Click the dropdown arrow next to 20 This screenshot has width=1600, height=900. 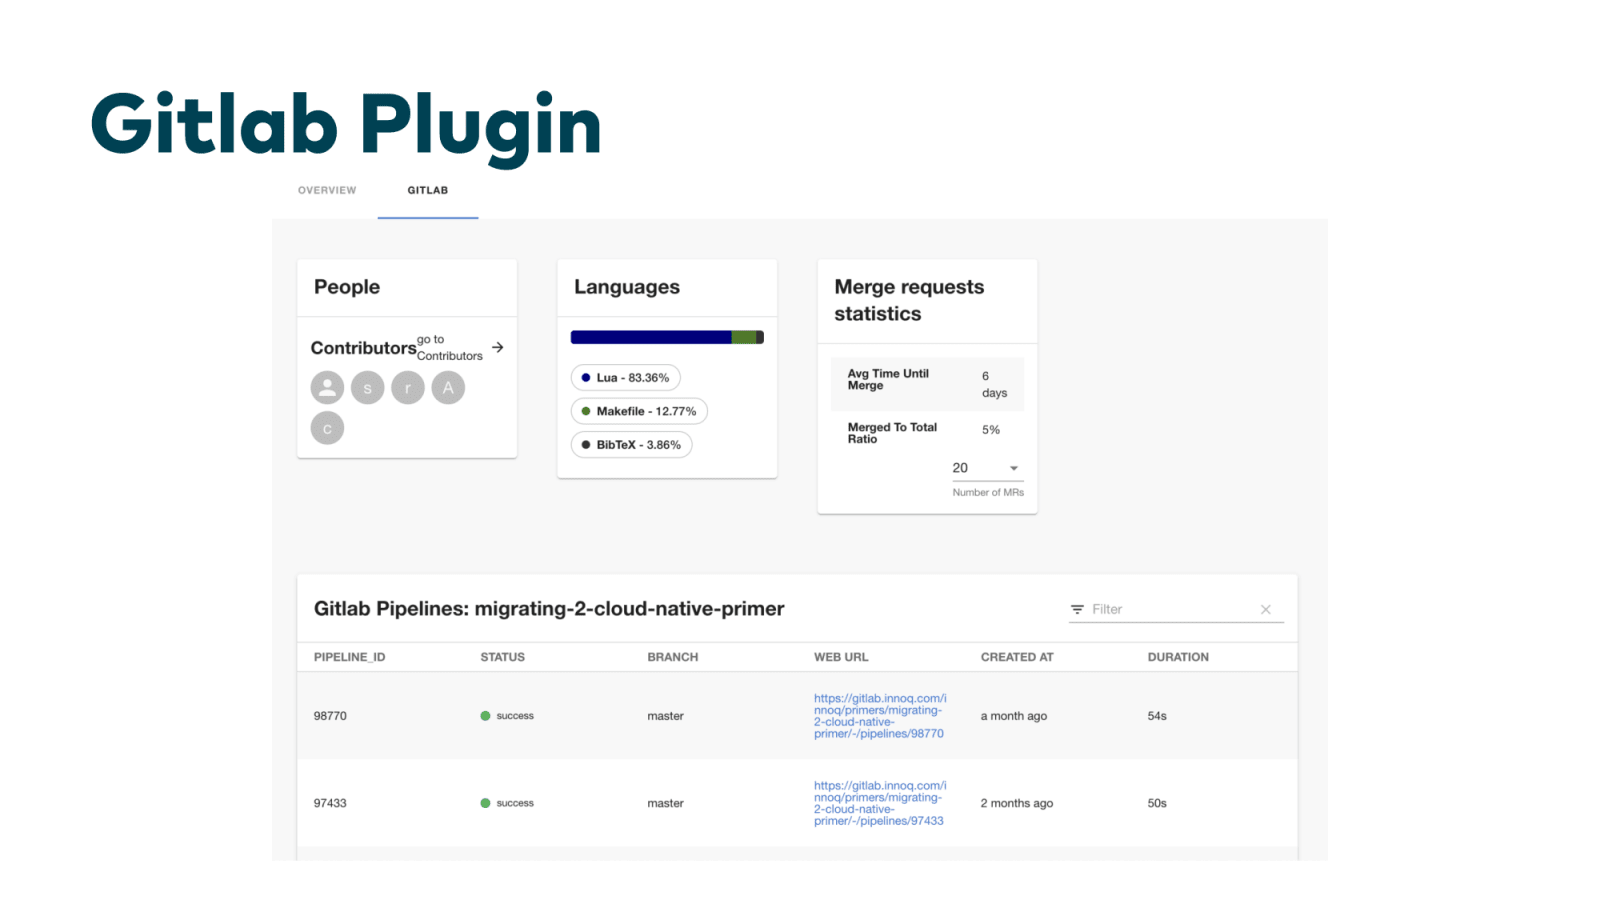pyautogui.click(x=1014, y=468)
